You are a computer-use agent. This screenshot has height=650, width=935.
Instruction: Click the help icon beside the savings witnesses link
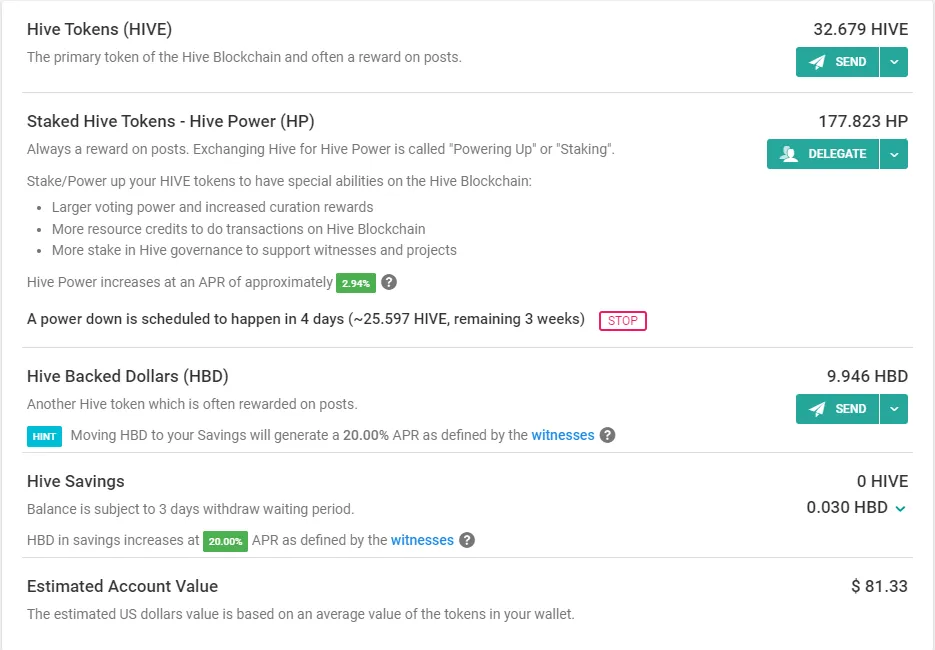pyautogui.click(x=467, y=540)
